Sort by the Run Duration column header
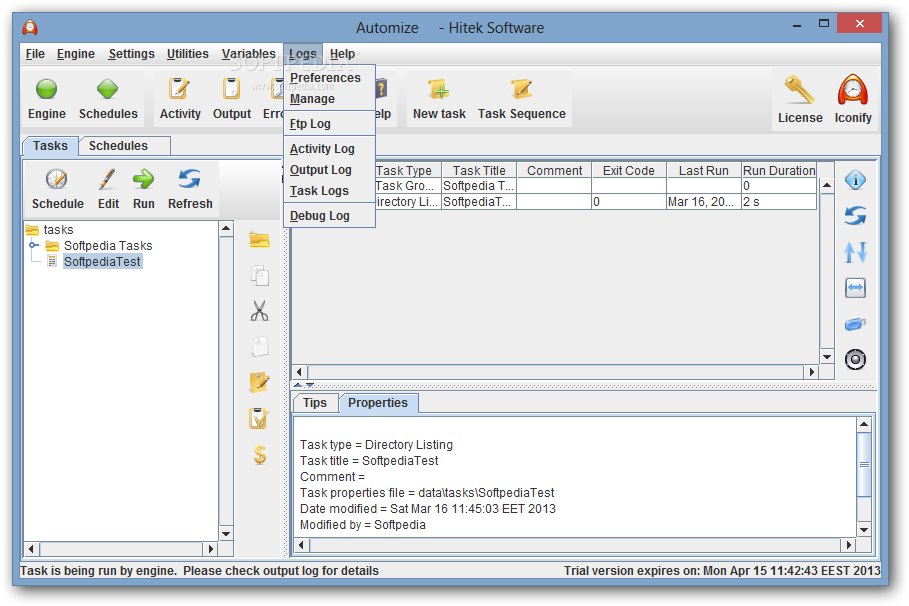The width and height of the screenshot is (909, 606). pos(779,170)
